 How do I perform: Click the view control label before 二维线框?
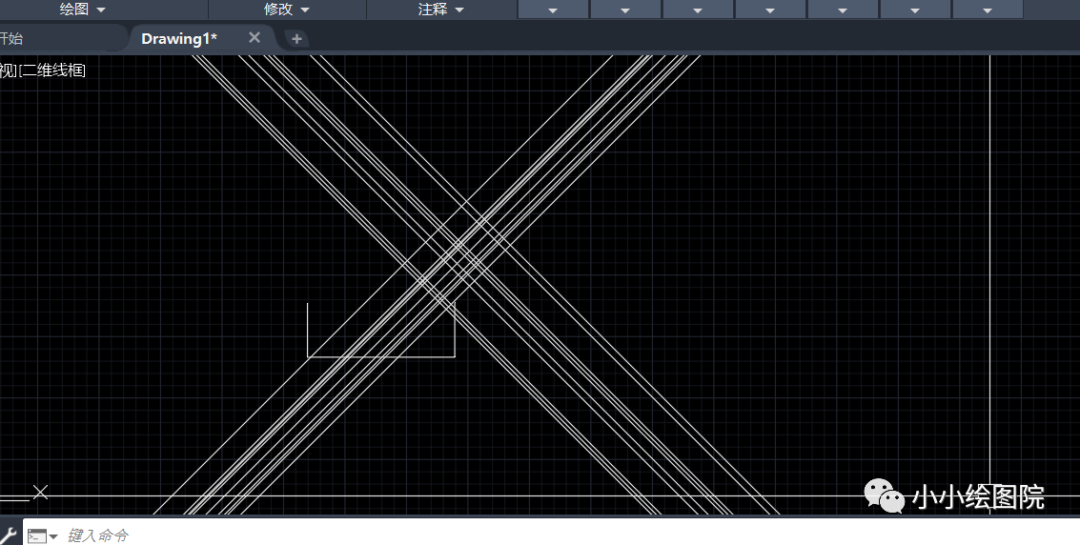point(7,70)
